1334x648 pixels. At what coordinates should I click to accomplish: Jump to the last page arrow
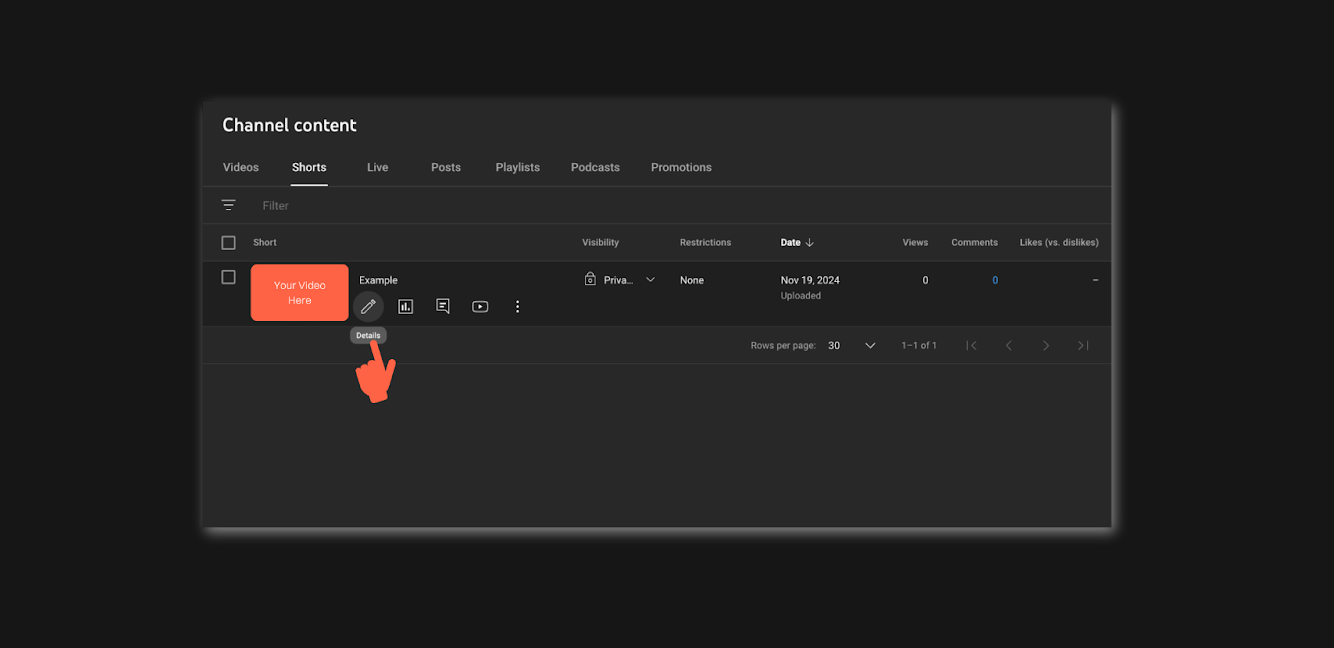pyautogui.click(x=1082, y=344)
